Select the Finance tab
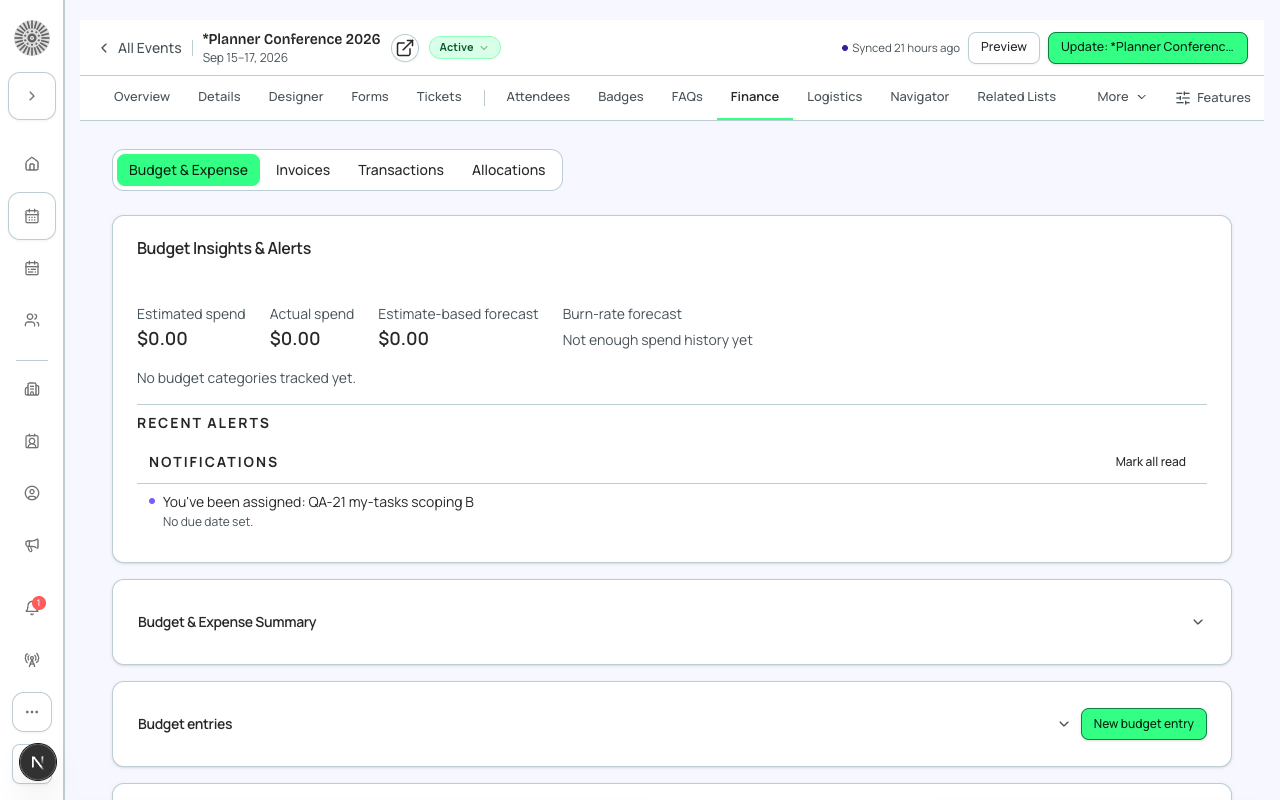Screen dimensions: 1280x800 [755, 97]
